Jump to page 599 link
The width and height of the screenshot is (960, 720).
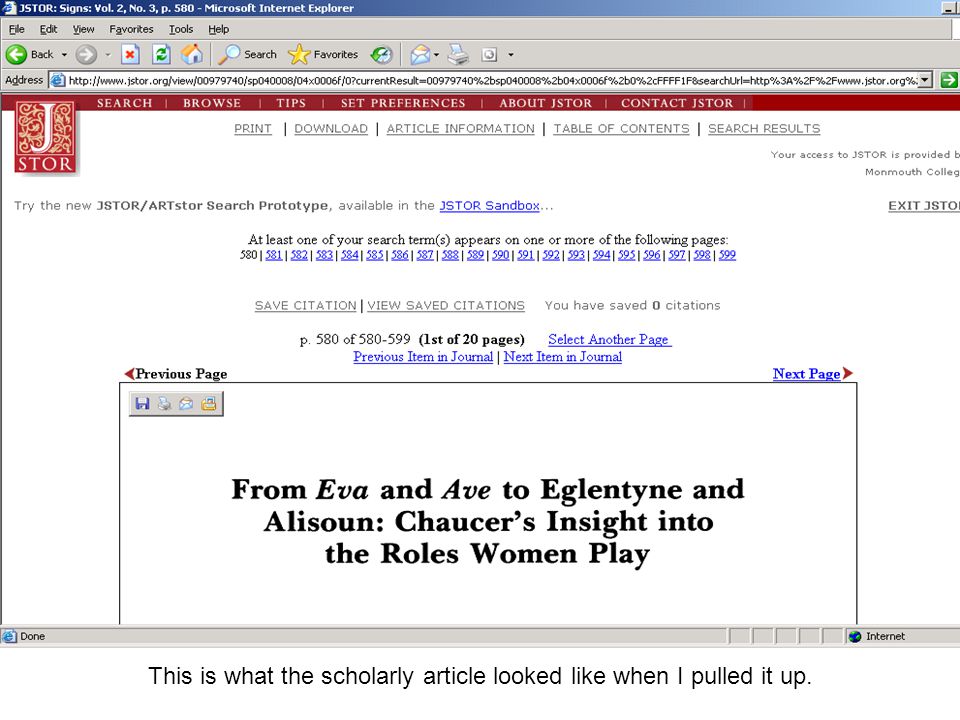pyautogui.click(x=727, y=255)
